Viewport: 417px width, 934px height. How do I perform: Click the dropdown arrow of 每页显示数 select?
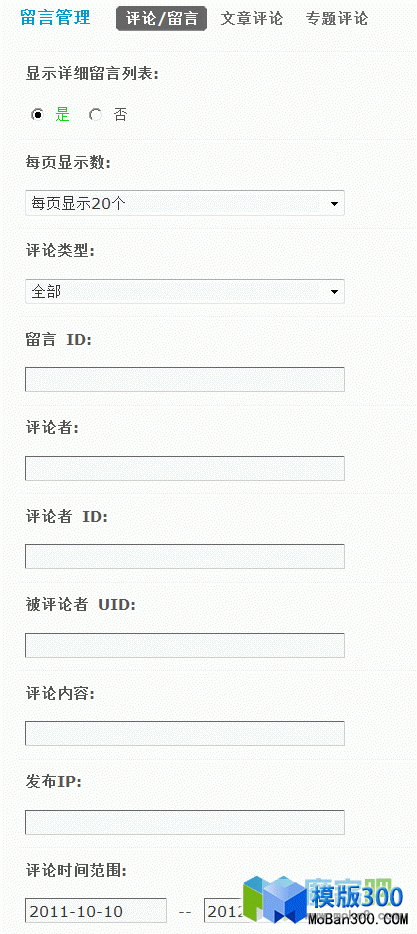coord(334,204)
